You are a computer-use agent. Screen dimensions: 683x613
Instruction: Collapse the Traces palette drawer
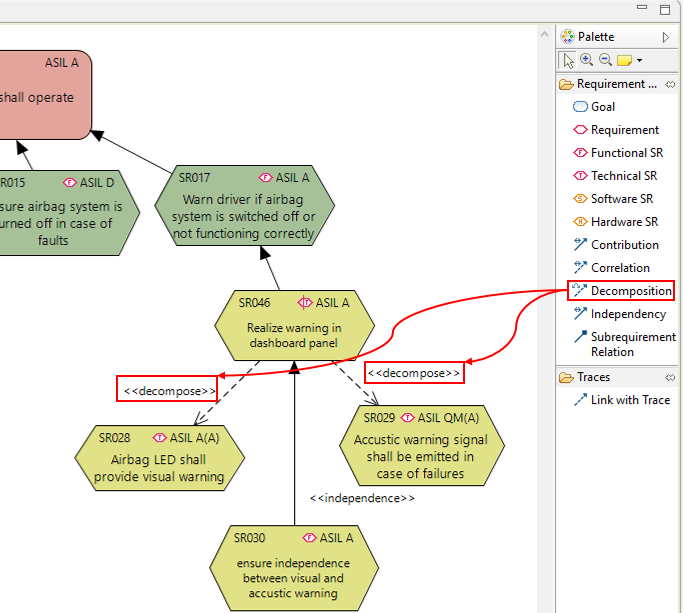click(x=593, y=377)
